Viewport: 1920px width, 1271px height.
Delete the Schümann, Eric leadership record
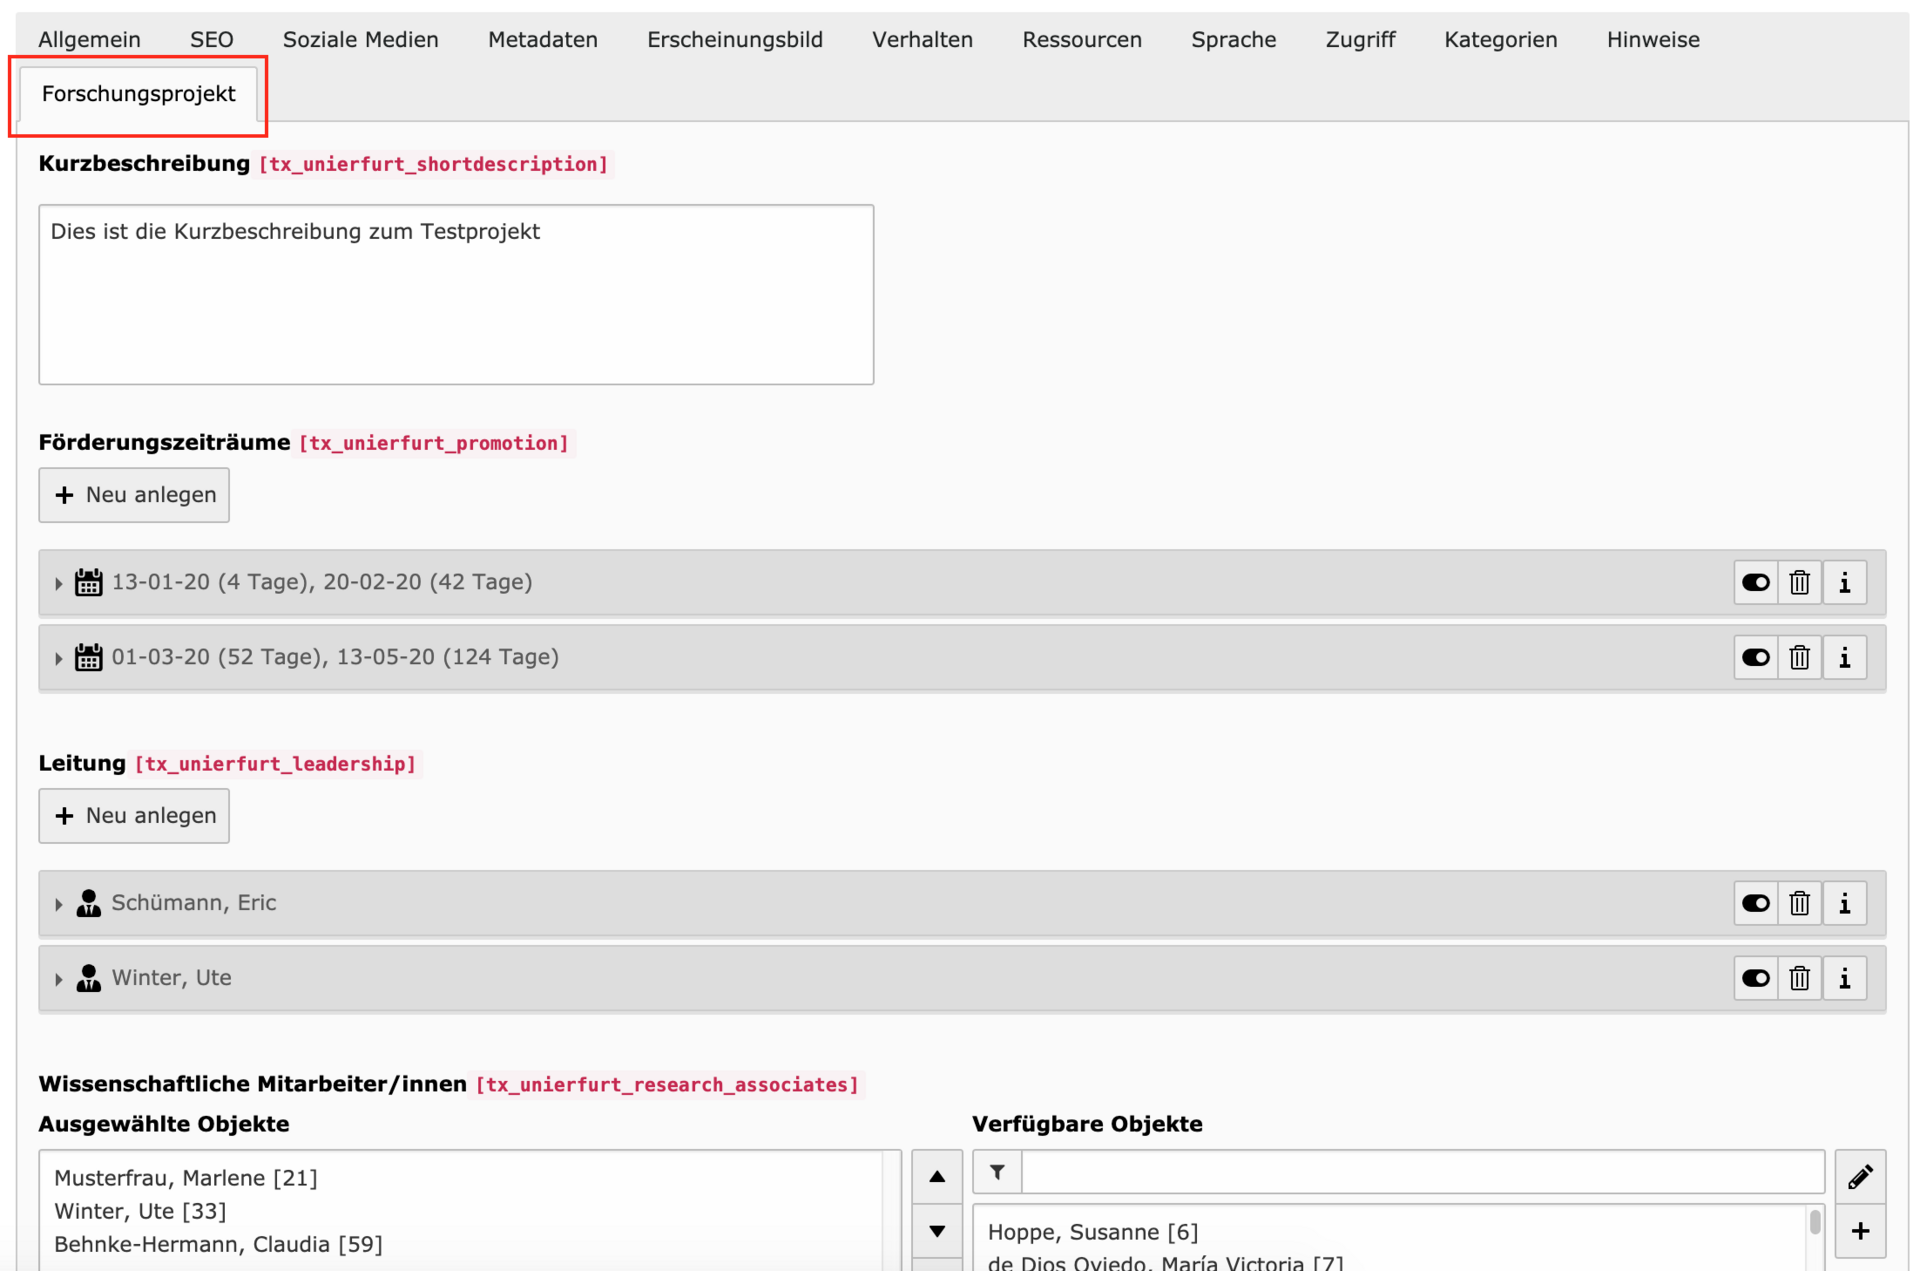pos(1799,903)
